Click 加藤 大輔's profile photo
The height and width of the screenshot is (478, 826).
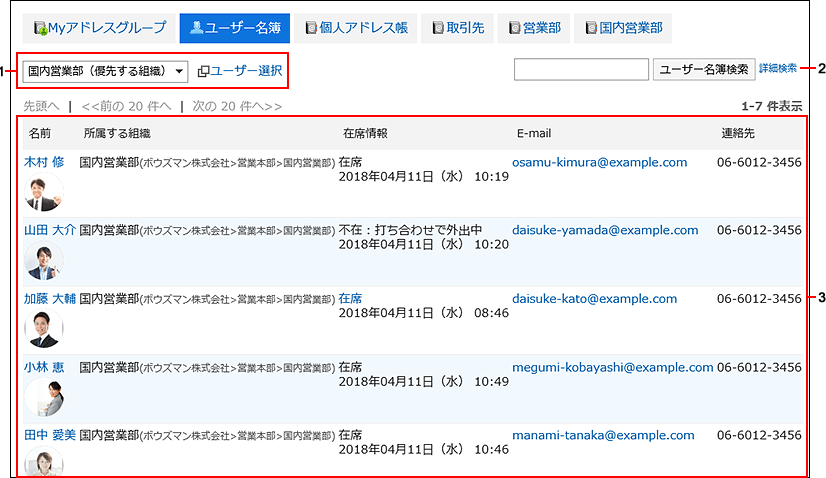tap(44, 329)
